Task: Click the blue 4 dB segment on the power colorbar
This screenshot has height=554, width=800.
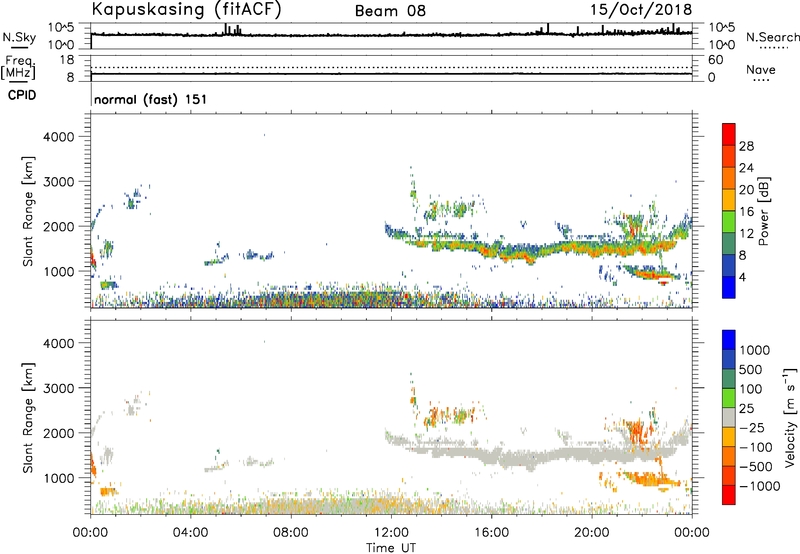Action: tap(729, 287)
